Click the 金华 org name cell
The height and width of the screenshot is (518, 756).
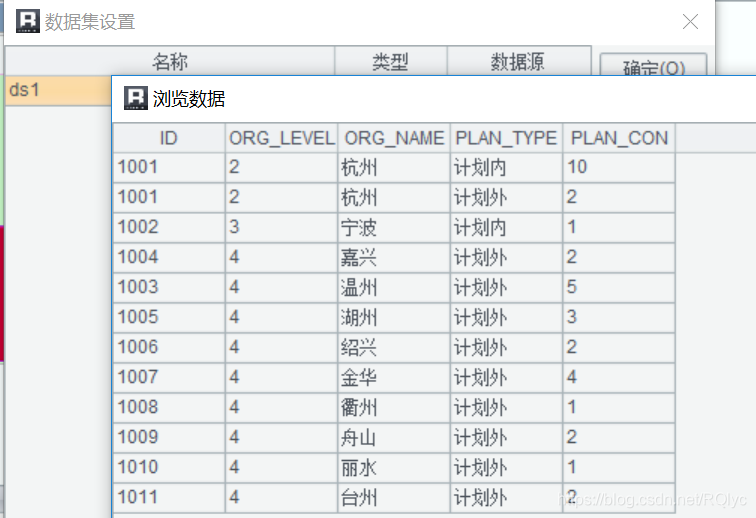(x=394, y=377)
